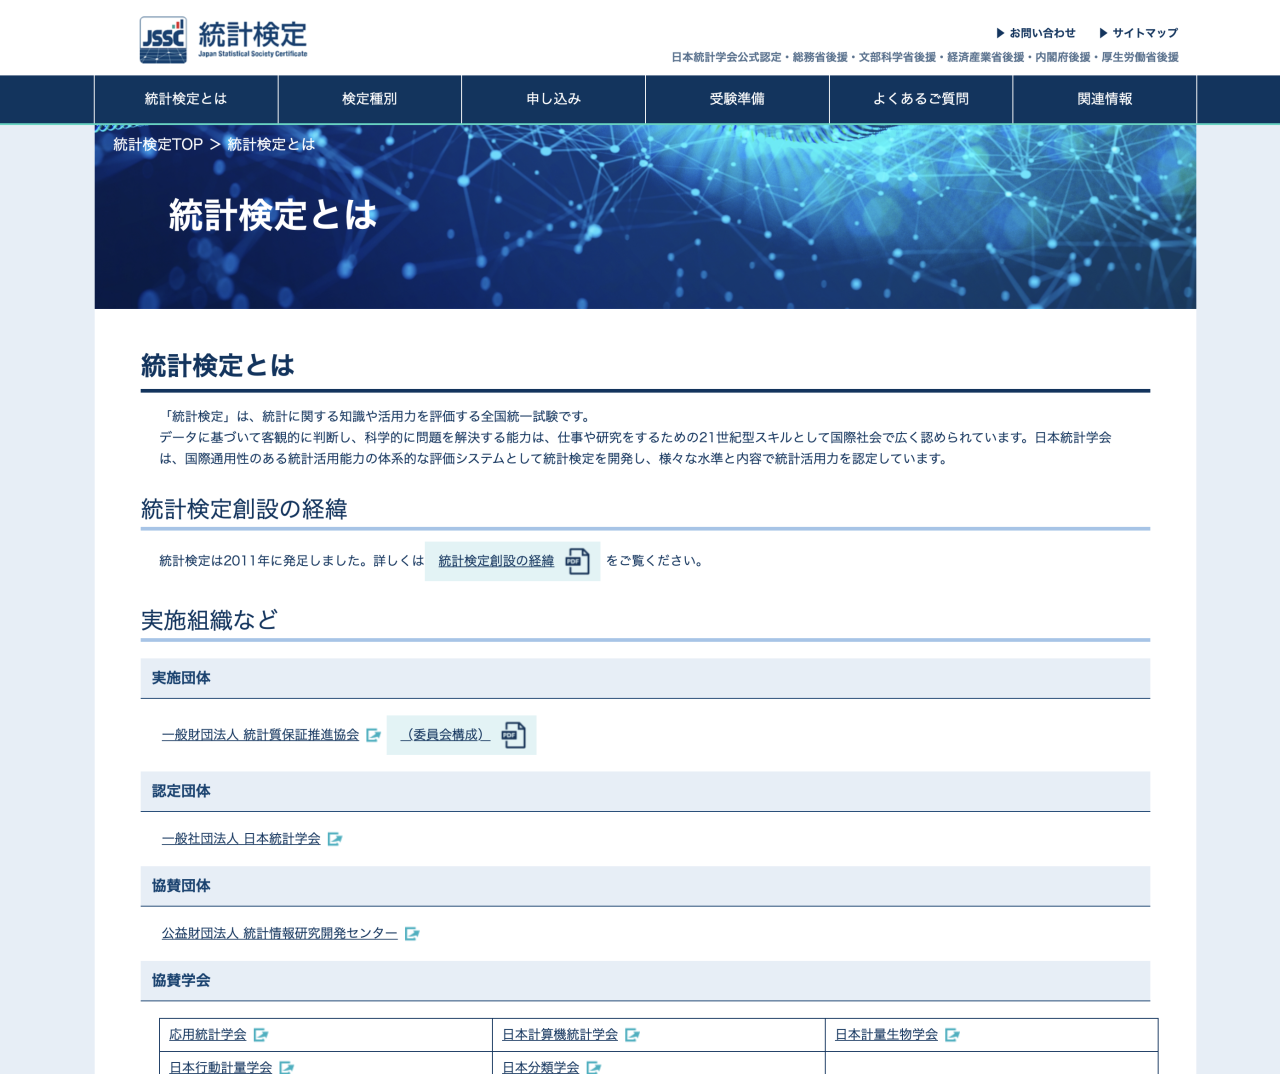Open the 関連情報 menu item
This screenshot has height=1074, width=1280.
click(1104, 99)
